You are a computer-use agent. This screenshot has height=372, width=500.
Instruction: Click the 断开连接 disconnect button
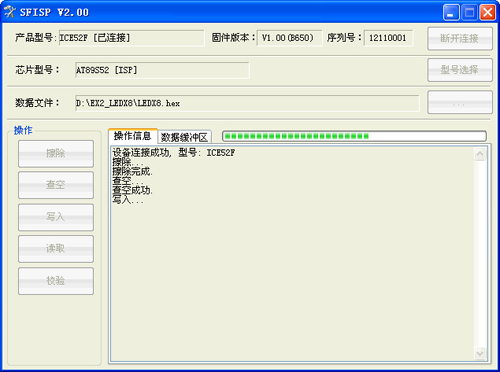pos(460,39)
